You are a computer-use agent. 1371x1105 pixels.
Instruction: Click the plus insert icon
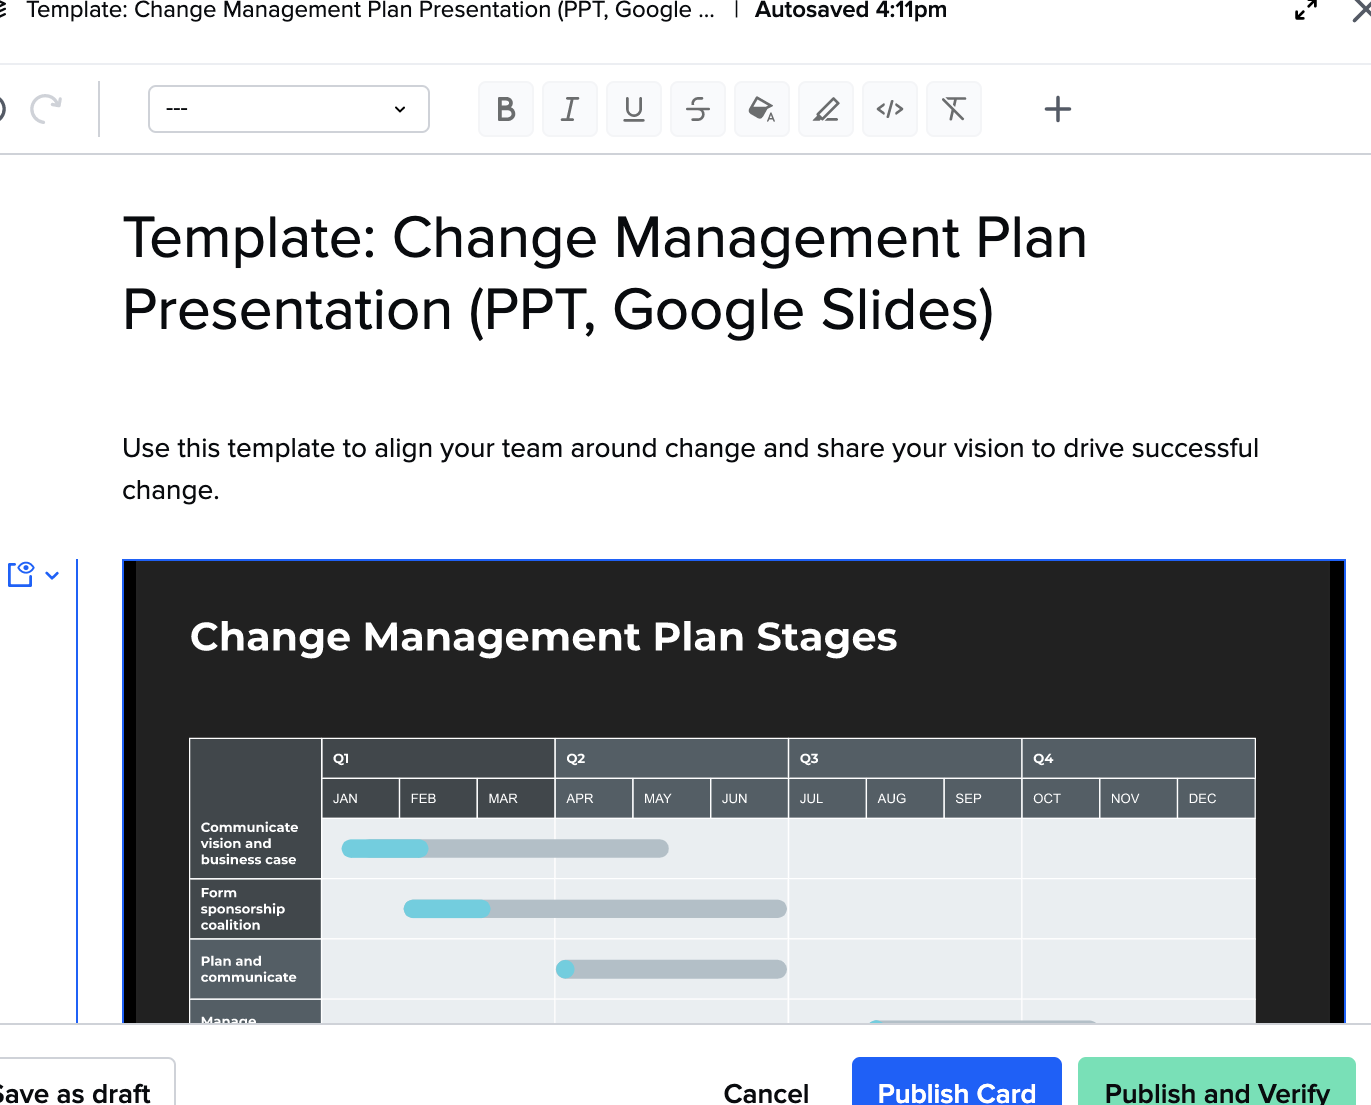[1058, 109]
